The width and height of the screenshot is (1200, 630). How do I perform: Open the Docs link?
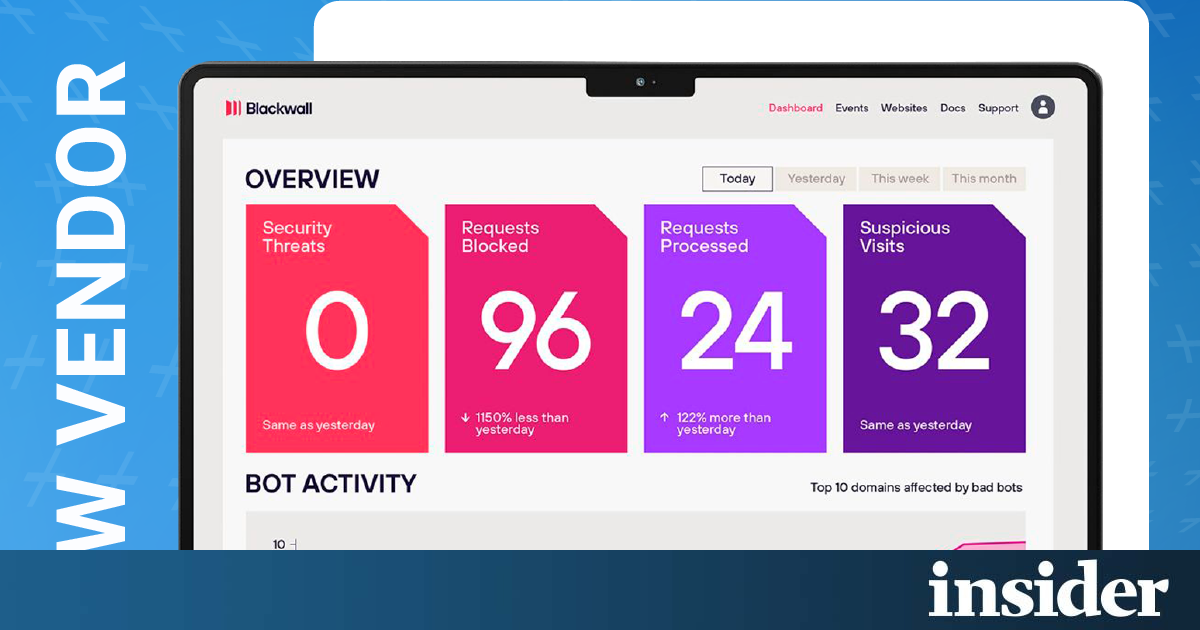(952, 108)
